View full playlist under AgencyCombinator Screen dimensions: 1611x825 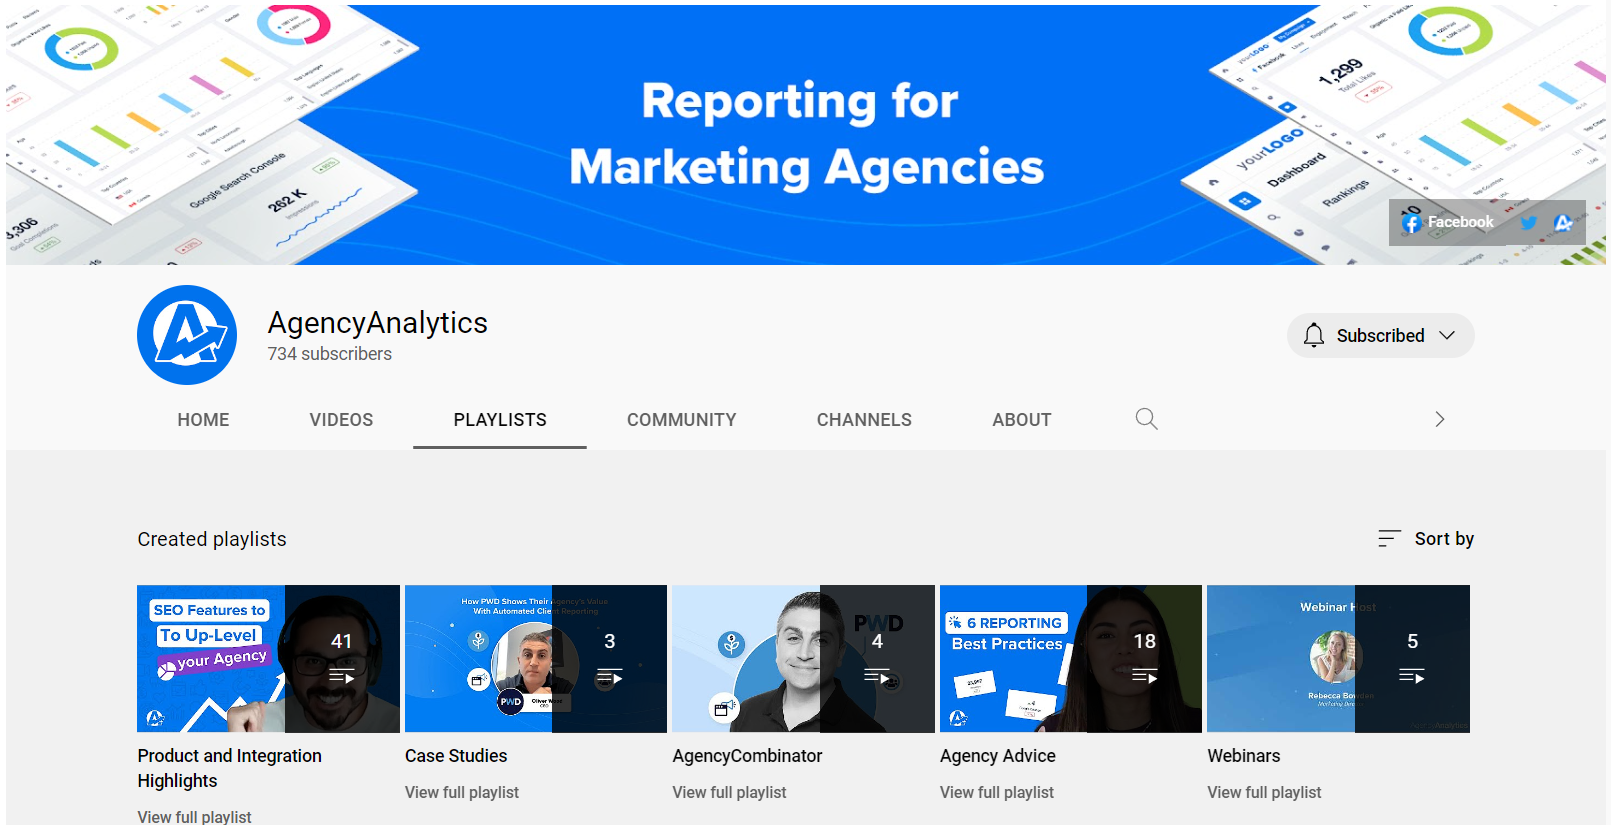coord(729,792)
